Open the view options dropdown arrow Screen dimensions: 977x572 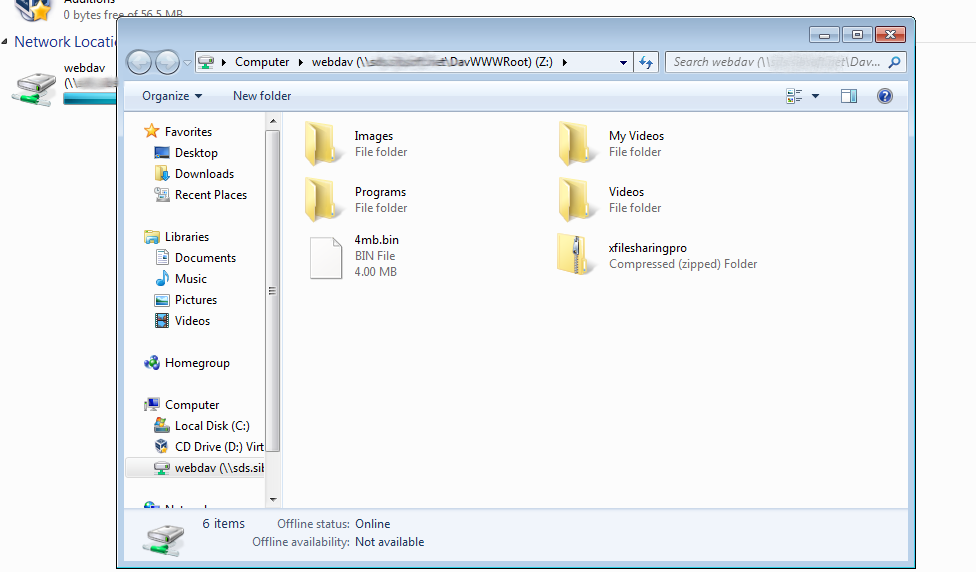pyautogui.click(x=815, y=96)
